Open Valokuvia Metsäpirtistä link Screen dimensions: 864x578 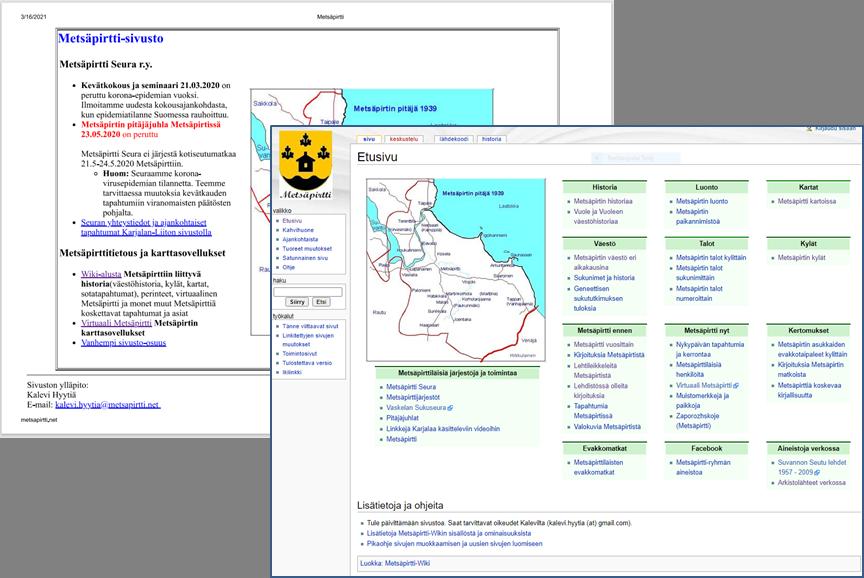(x=607, y=426)
